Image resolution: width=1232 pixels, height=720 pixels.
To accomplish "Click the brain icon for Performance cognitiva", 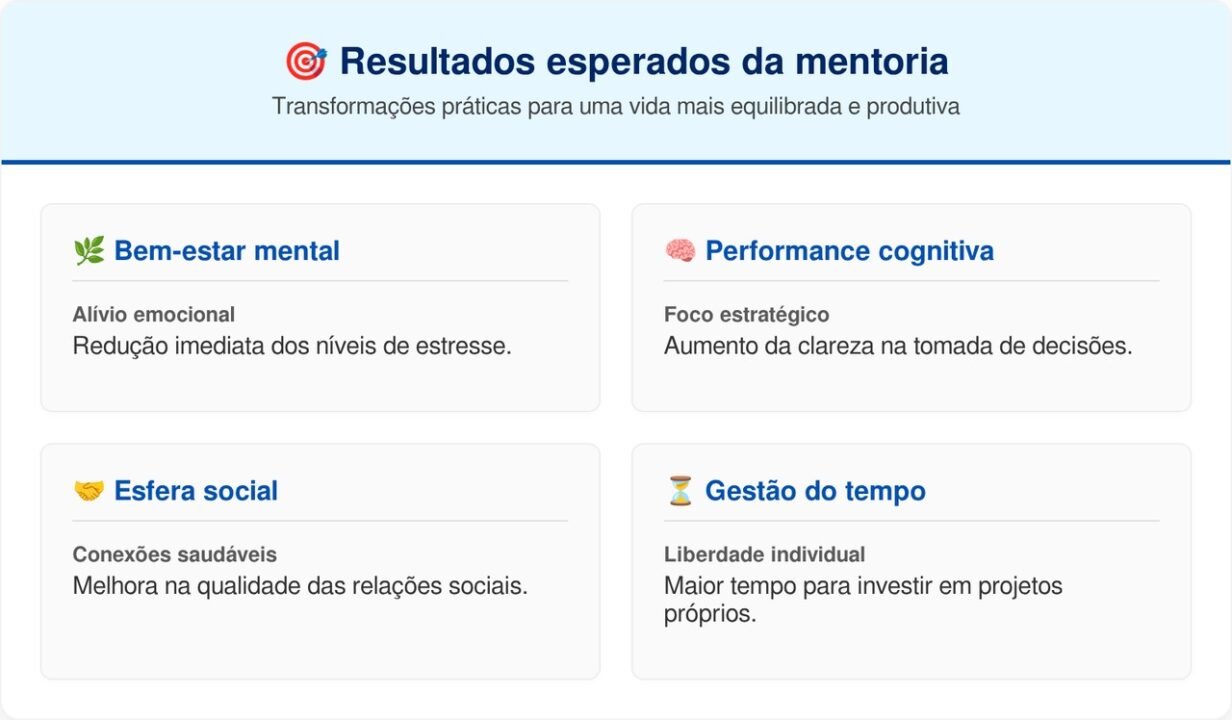I will (x=680, y=251).
